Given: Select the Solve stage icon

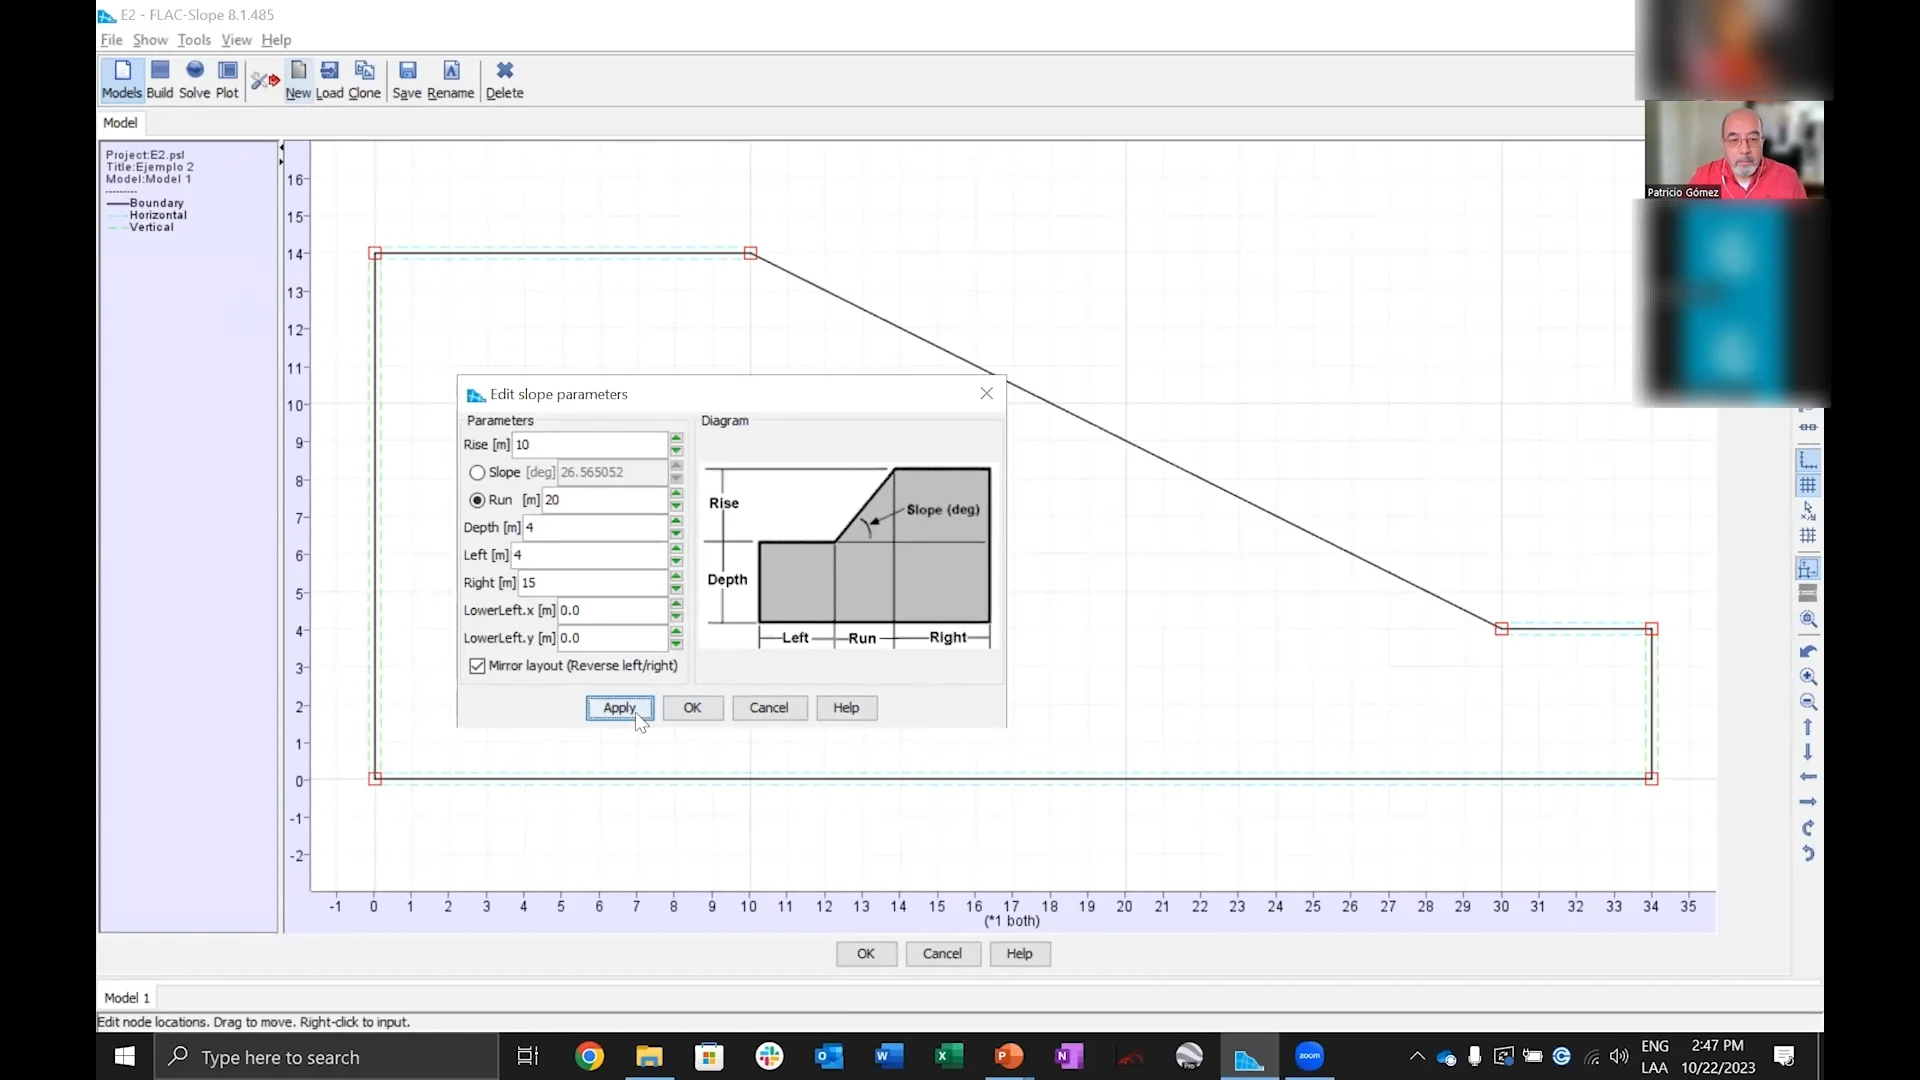Looking at the screenshot, I should pos(195,79).
